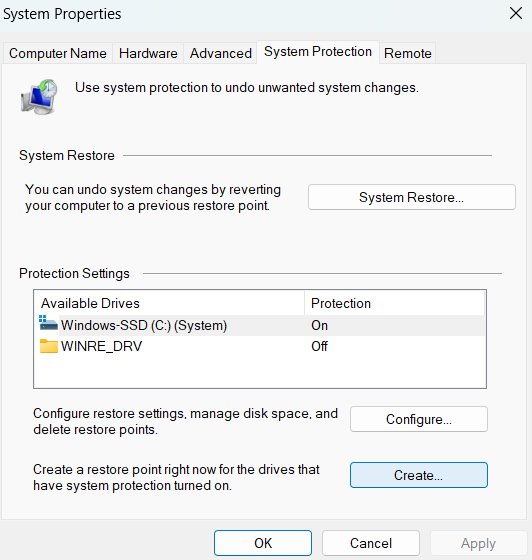This screenshot has width=532, height=560.
Task: Switch to the Computer Name tab
Action: [57, 53]
